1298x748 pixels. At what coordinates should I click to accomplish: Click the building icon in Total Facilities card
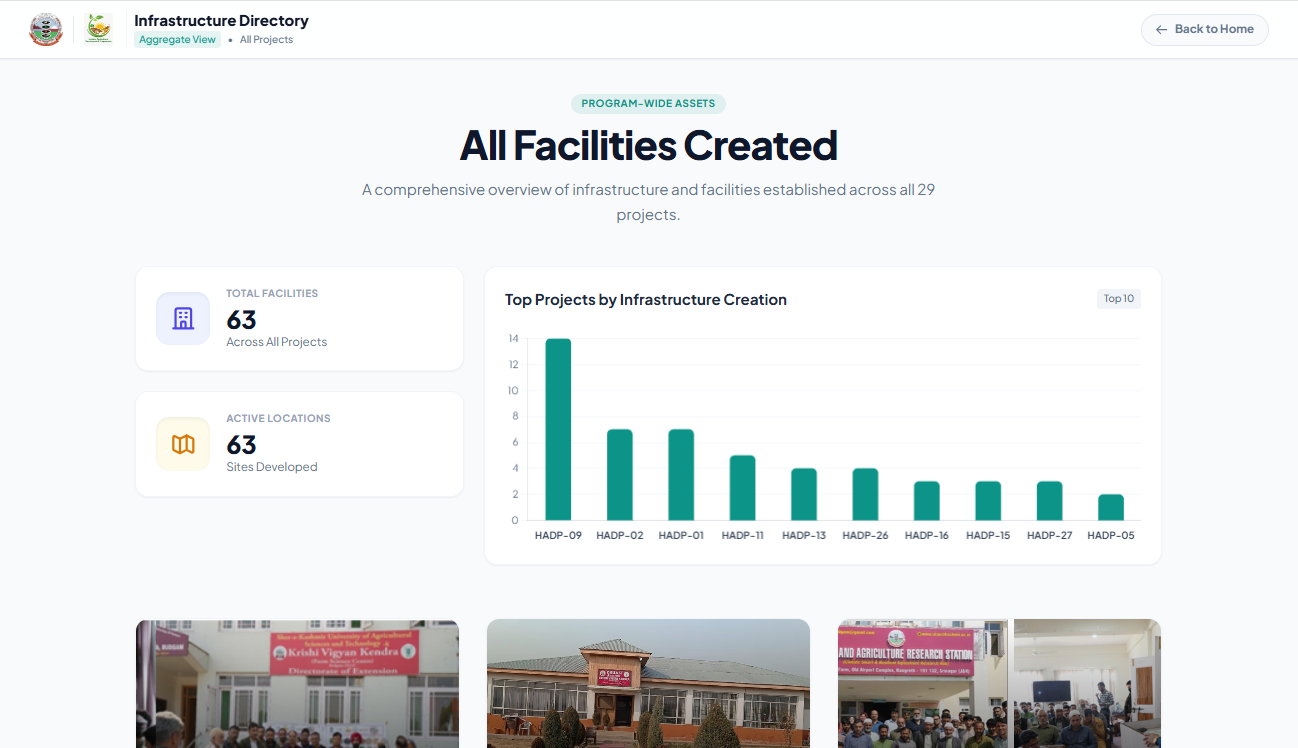pyautogui.click(x=183, y=319)
